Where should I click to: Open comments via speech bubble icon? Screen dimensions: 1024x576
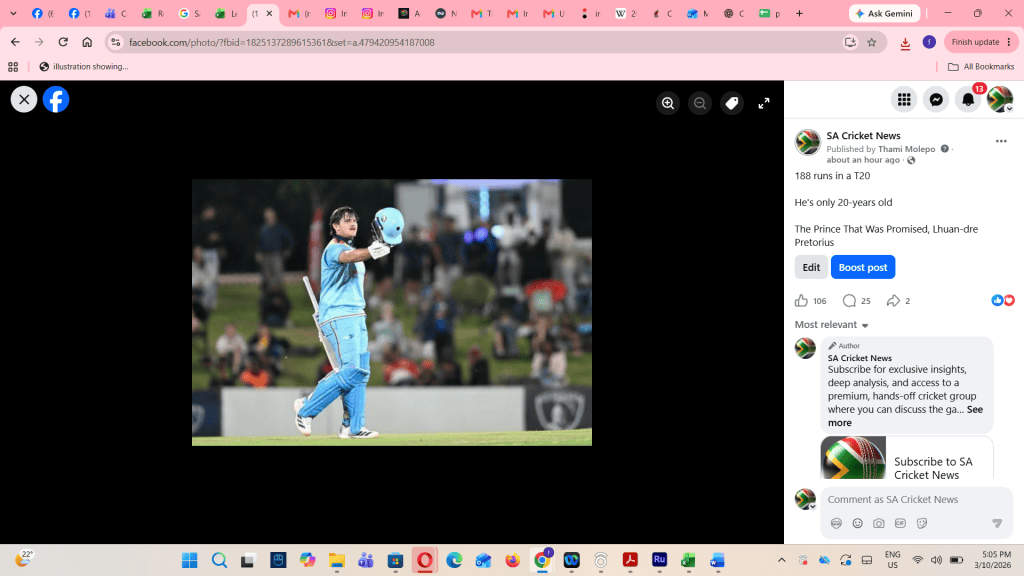point(849,300)
